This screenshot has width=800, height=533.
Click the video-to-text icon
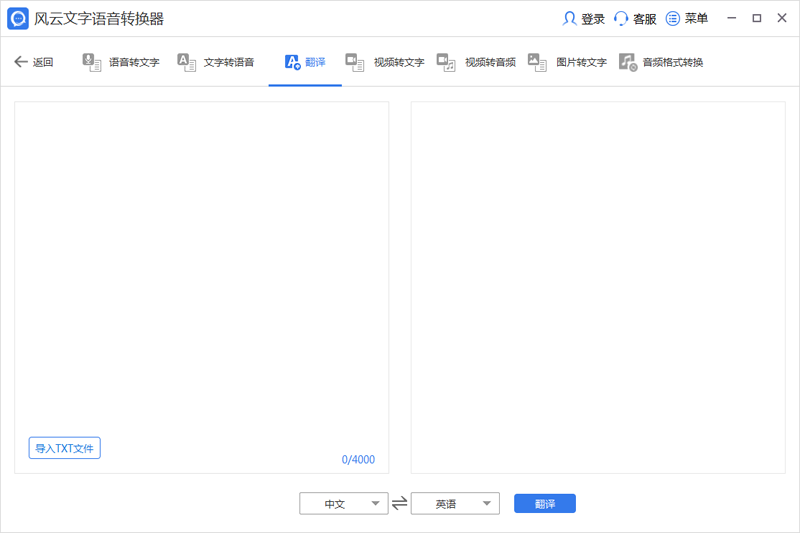pos(355,62)
